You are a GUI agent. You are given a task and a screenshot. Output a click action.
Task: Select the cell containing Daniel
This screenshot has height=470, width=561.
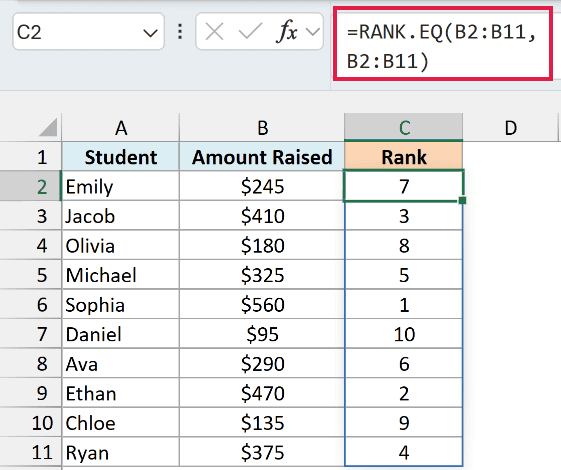pyautogui.click(x=121, y=334)
